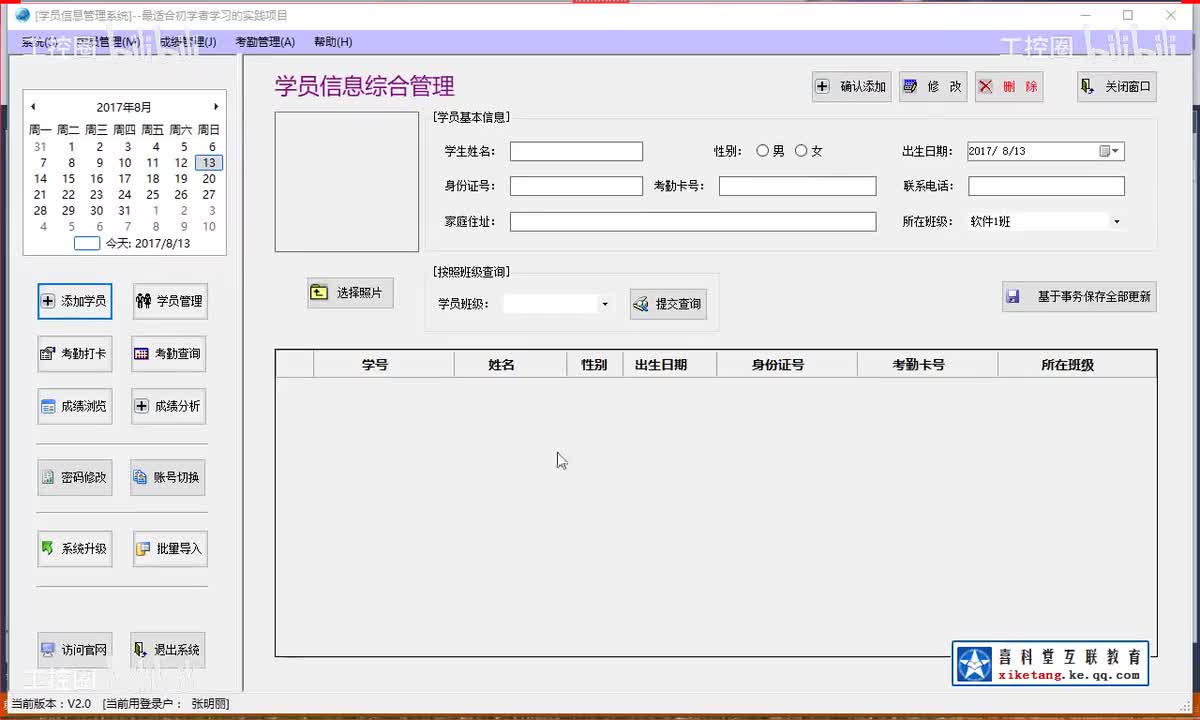The height and width of the screenshot is (720, 1200).
Task: Open the 出生日期 date picker dropdown
Action: 1111,151
